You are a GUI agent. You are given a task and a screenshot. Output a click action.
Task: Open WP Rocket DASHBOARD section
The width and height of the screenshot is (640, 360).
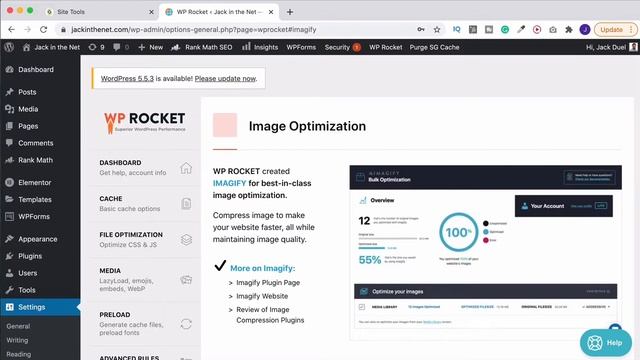coord(145,168)
